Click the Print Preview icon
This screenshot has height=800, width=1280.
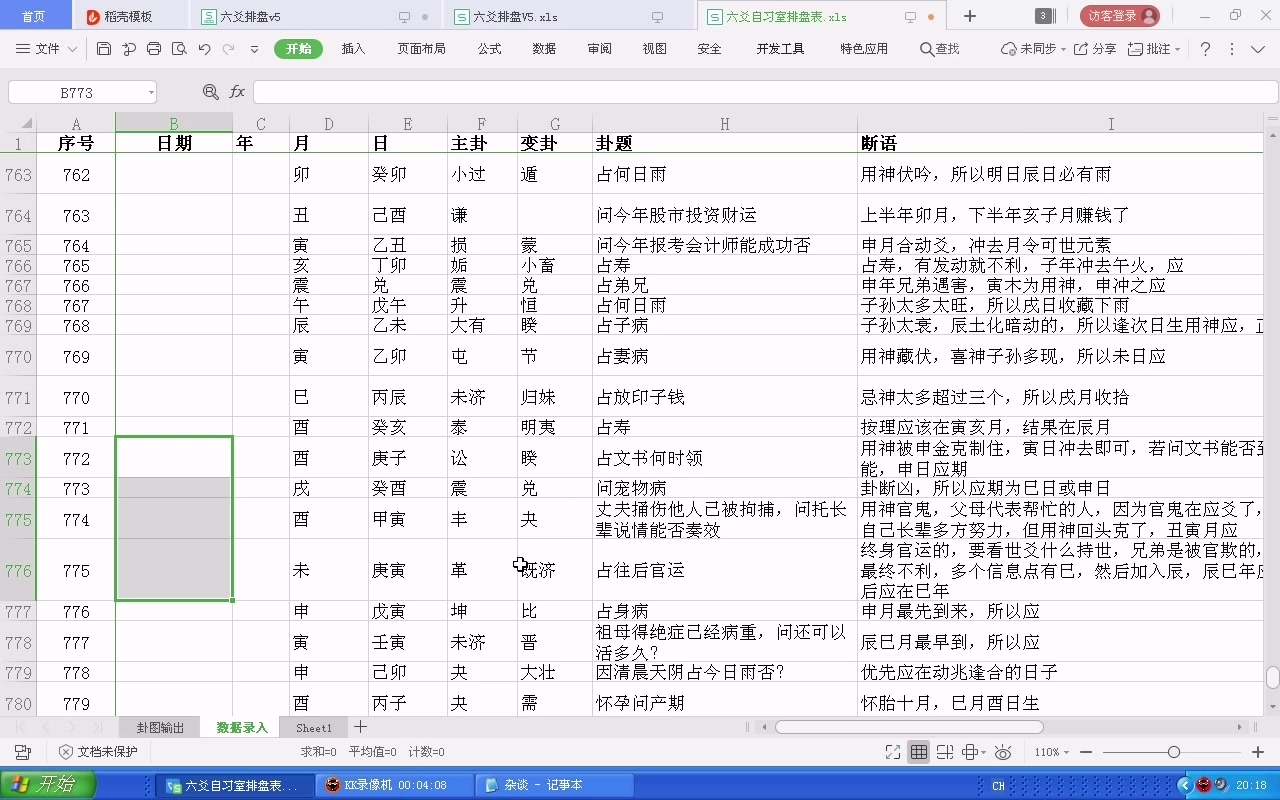[179, 49]
